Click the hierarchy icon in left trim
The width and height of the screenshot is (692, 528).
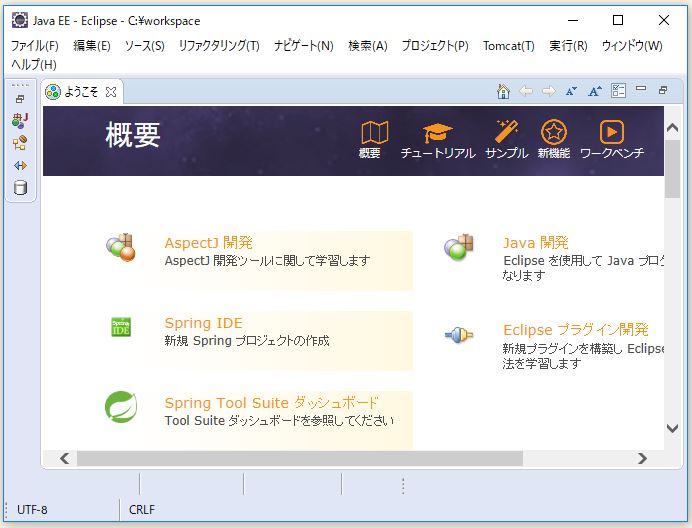click(20, 143)
